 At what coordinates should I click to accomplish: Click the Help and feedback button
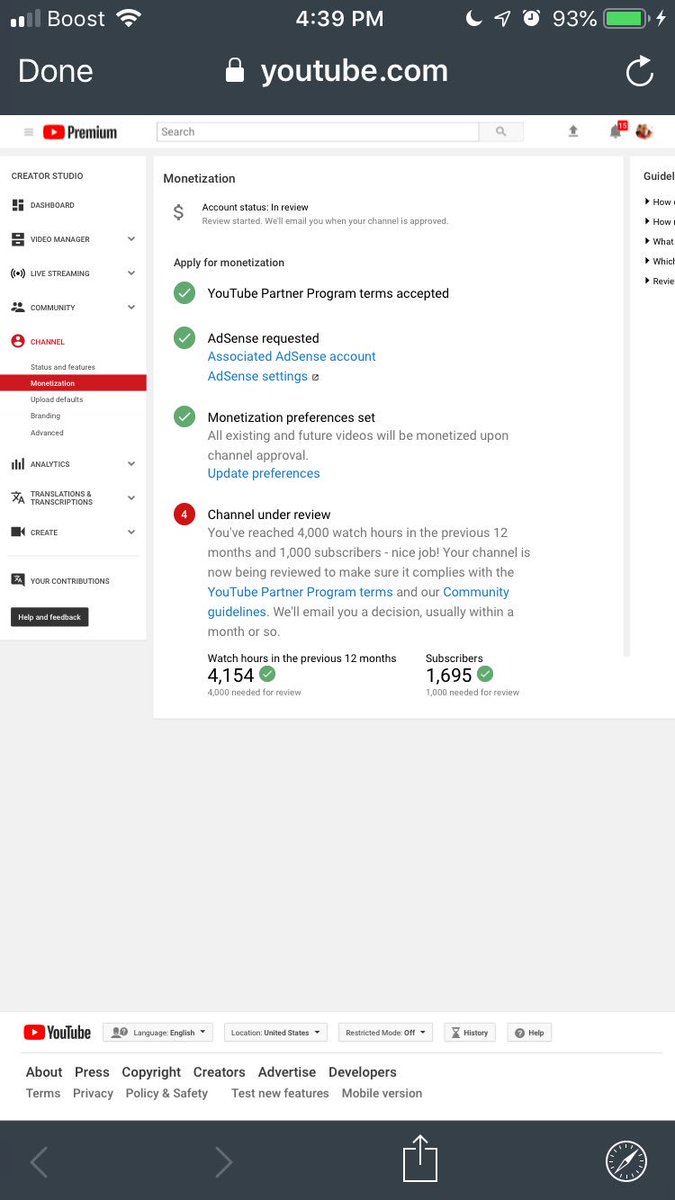click(x=50, y=617)
